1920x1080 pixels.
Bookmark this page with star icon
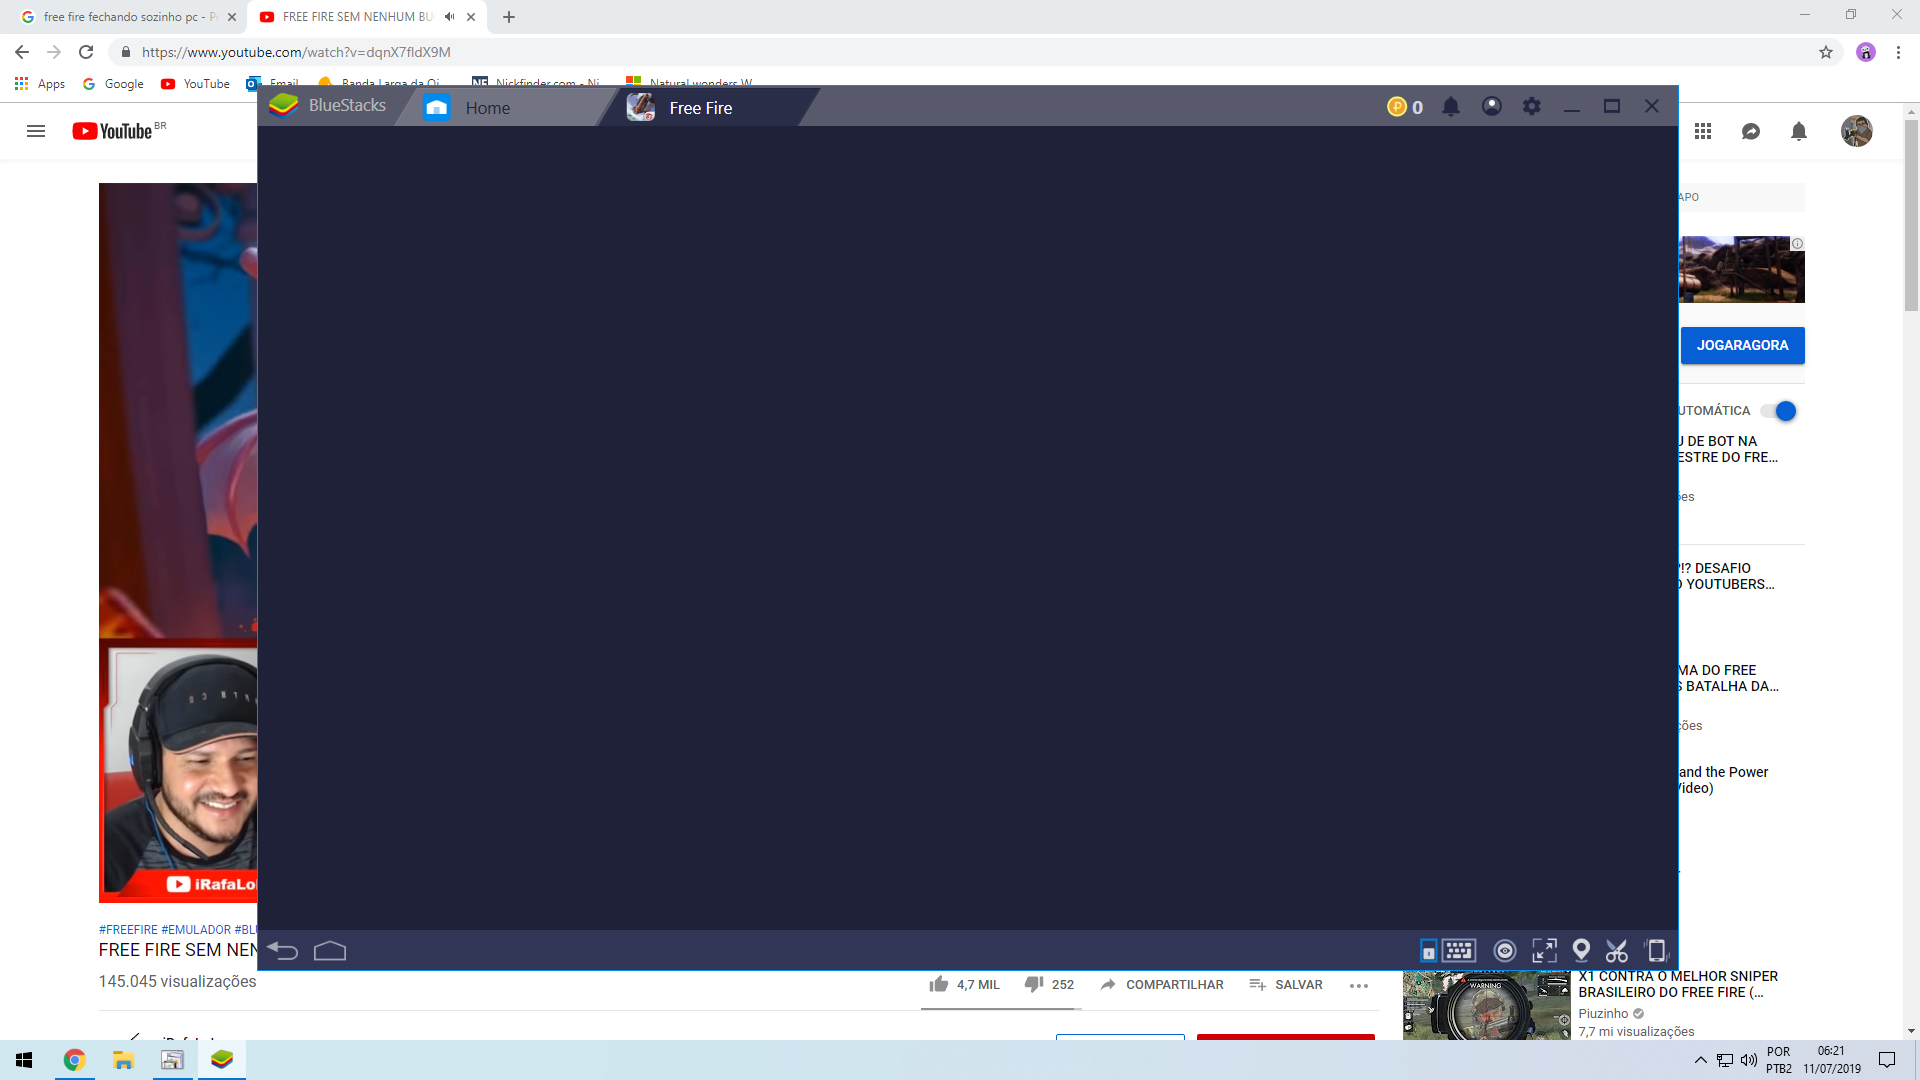pos(1826,52)
